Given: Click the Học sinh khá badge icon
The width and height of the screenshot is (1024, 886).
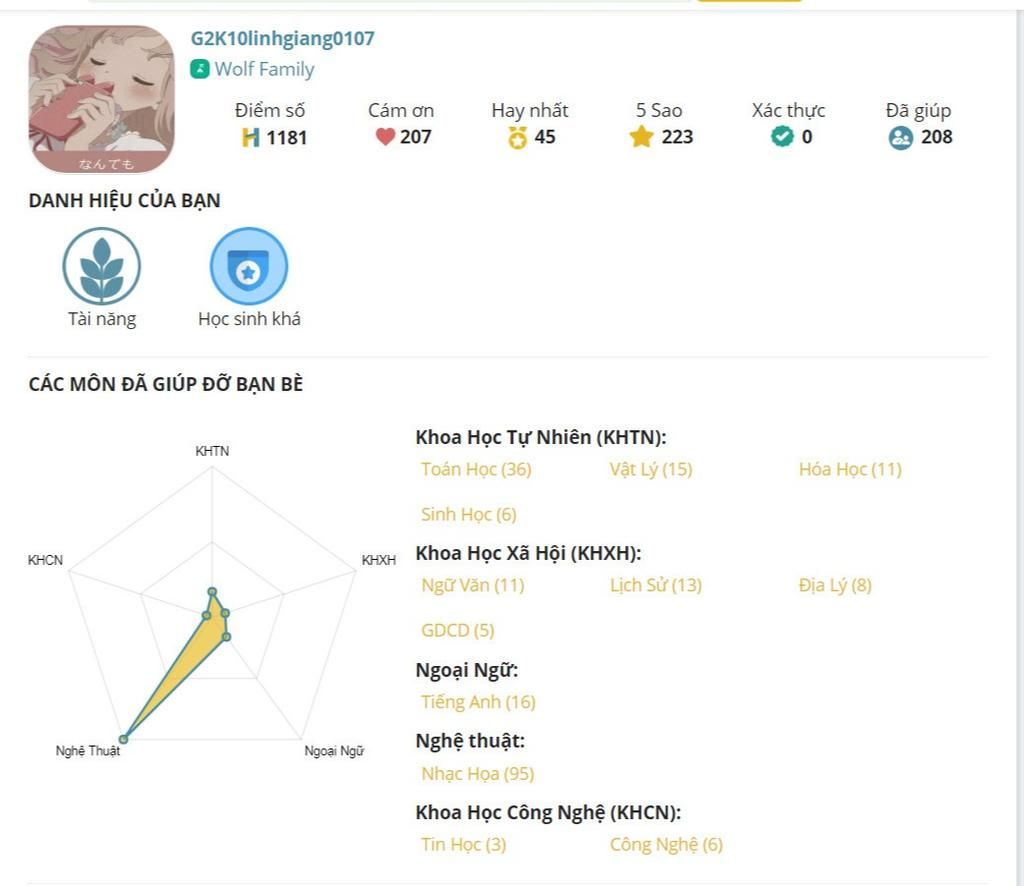Looking at the screenshot, I should 249,266.
